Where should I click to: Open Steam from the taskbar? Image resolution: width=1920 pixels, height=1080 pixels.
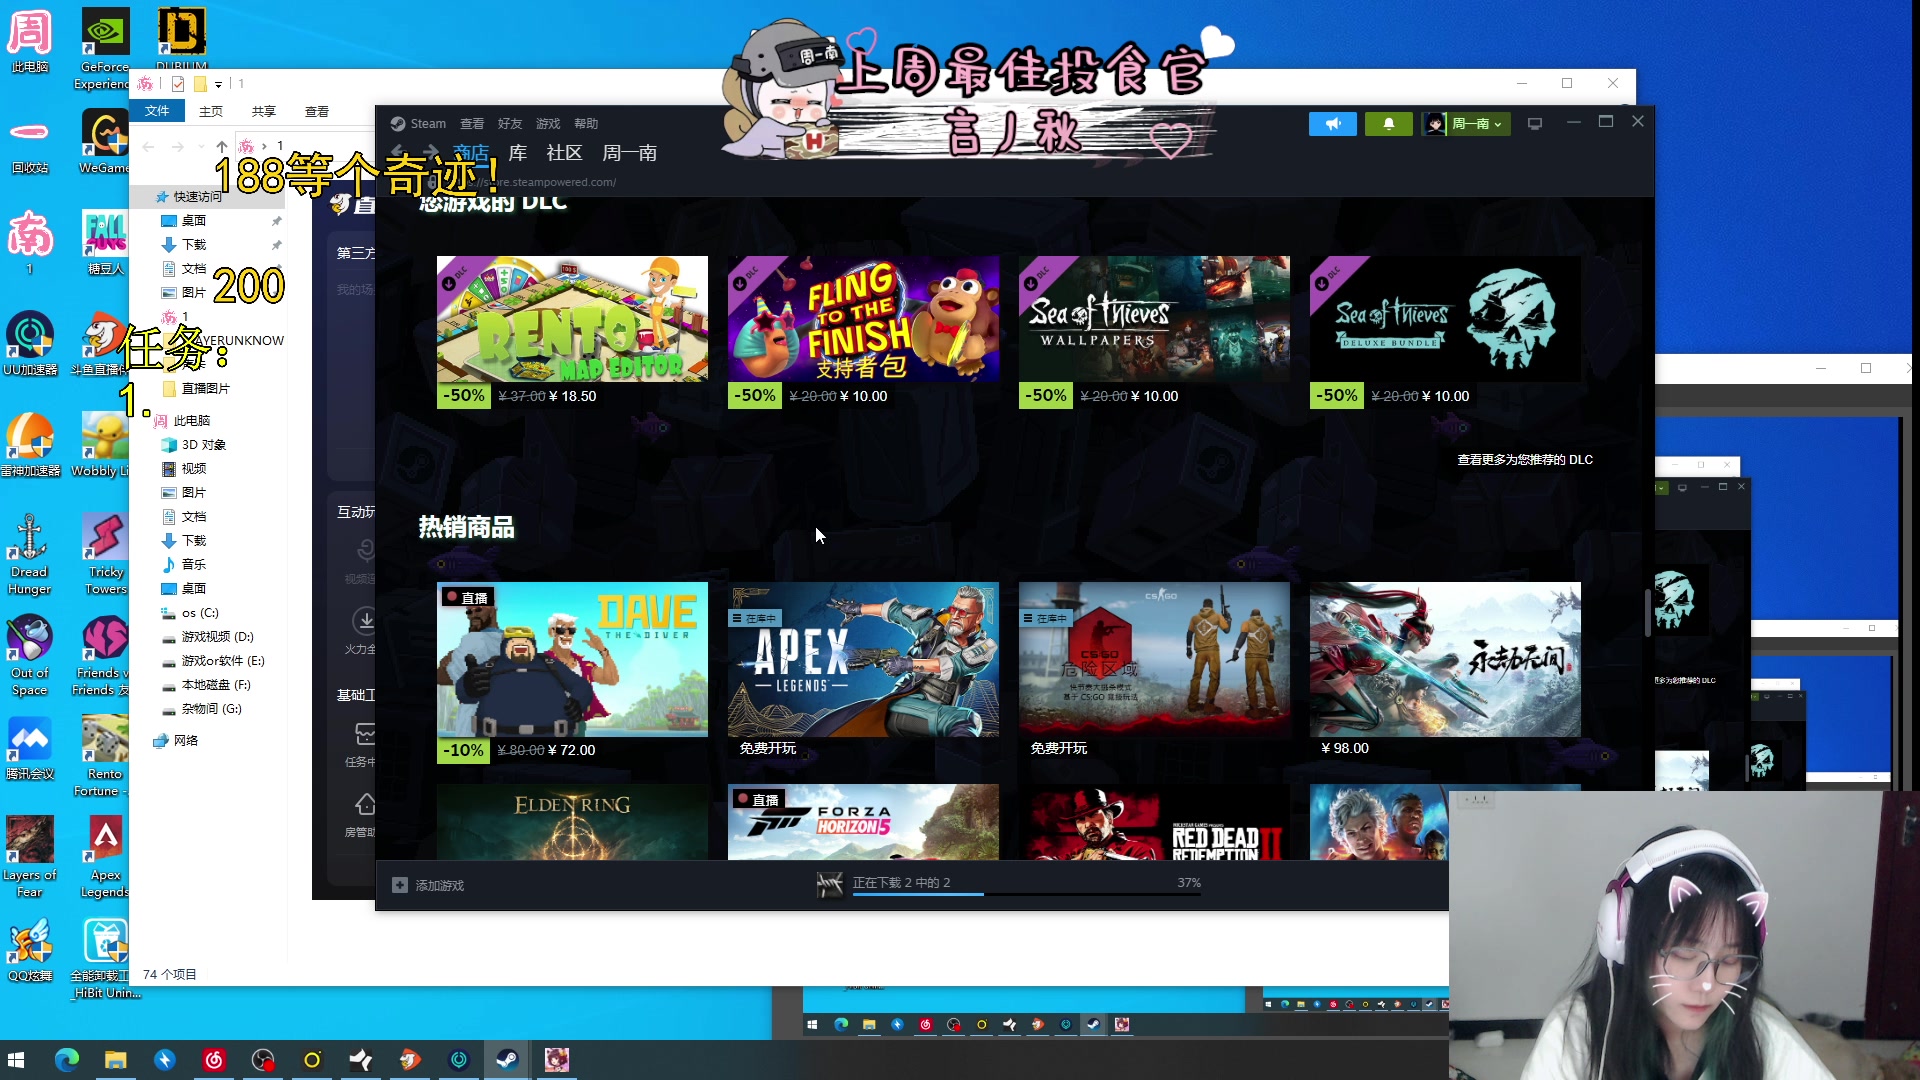pos(508,1060)
